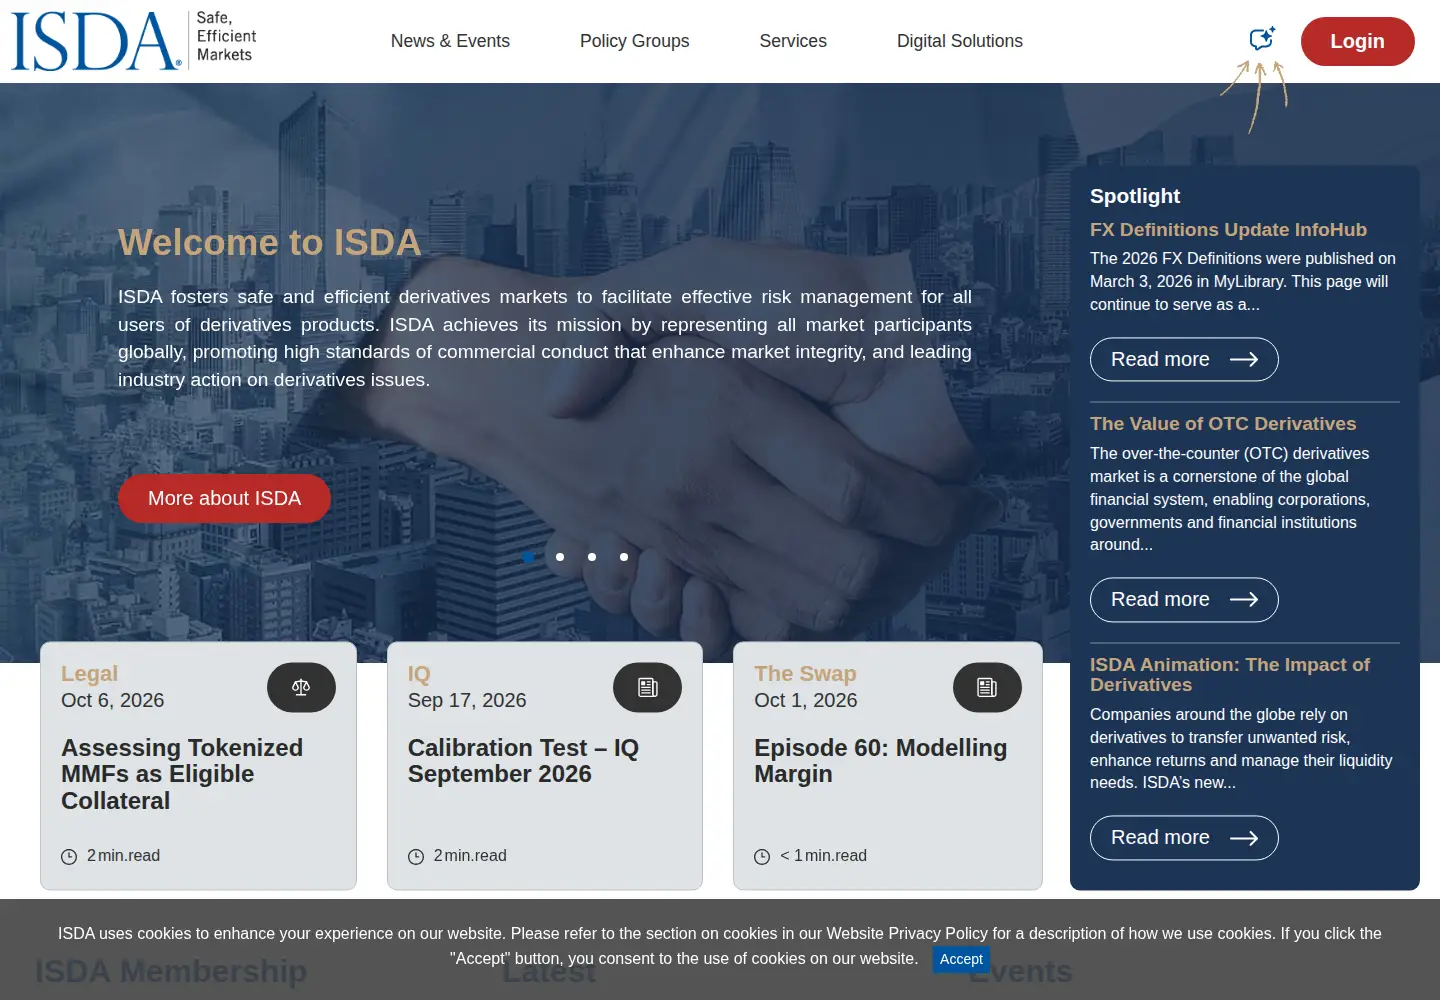Open Assessing Tokenized MMFs as Eligible Collateral
Screen dimensions: 1440x1000
click(x=182, y=774)
